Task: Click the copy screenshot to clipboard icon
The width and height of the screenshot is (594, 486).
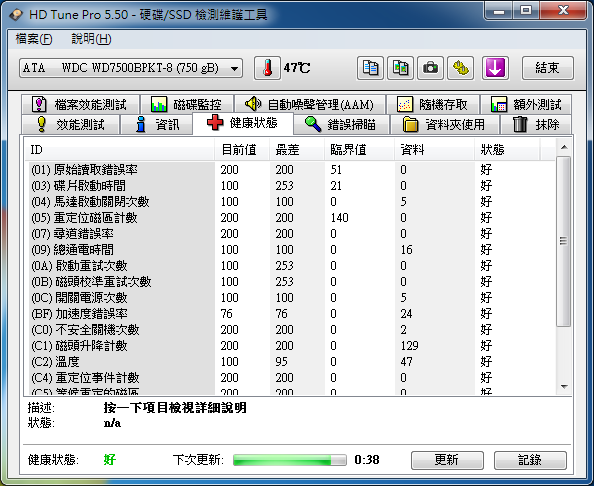Action: 400,68
